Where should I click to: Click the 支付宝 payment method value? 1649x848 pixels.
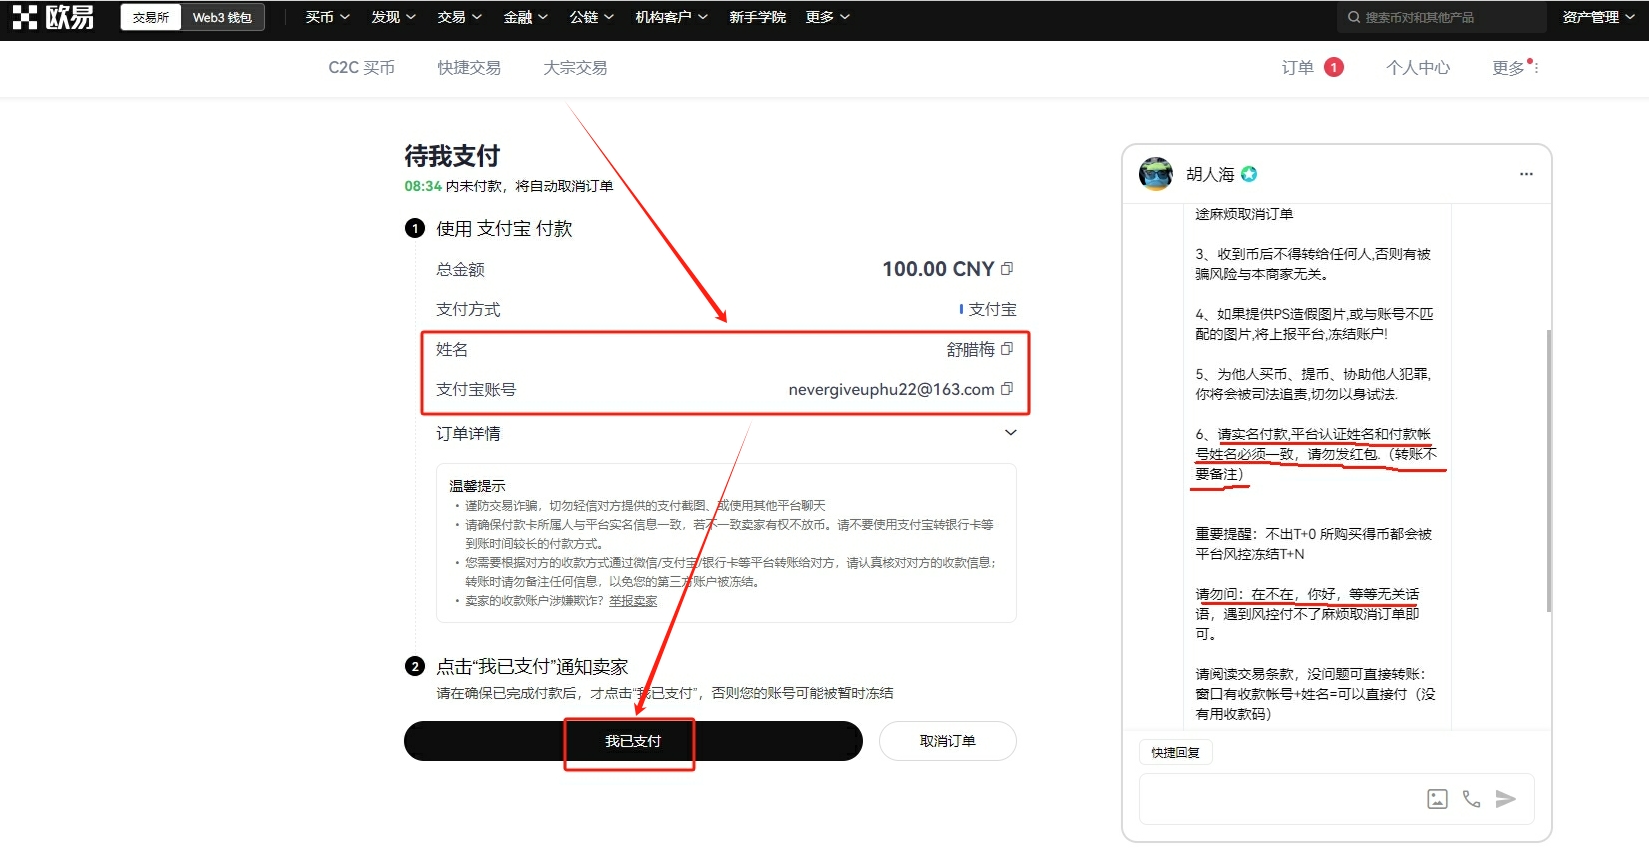click(x=992, y=309)
